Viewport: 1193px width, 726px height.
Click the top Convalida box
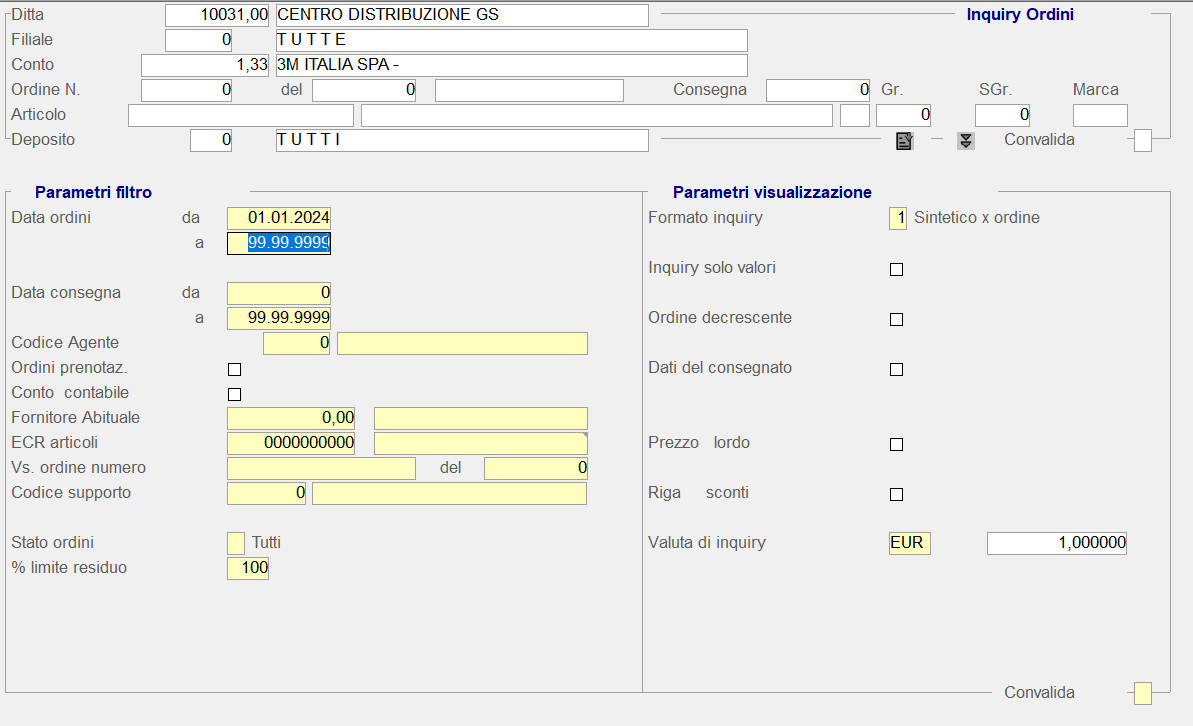point(1142,141)
